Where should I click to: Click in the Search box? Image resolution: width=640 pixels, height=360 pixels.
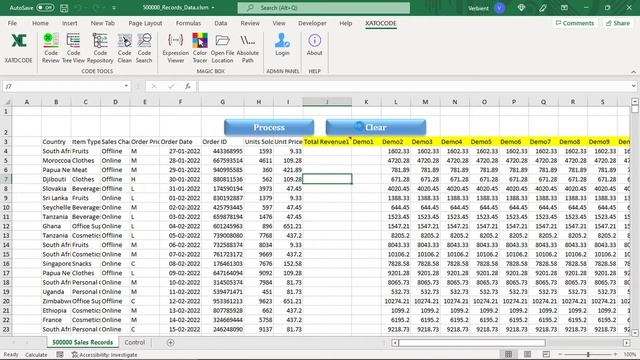pos(324,8)
